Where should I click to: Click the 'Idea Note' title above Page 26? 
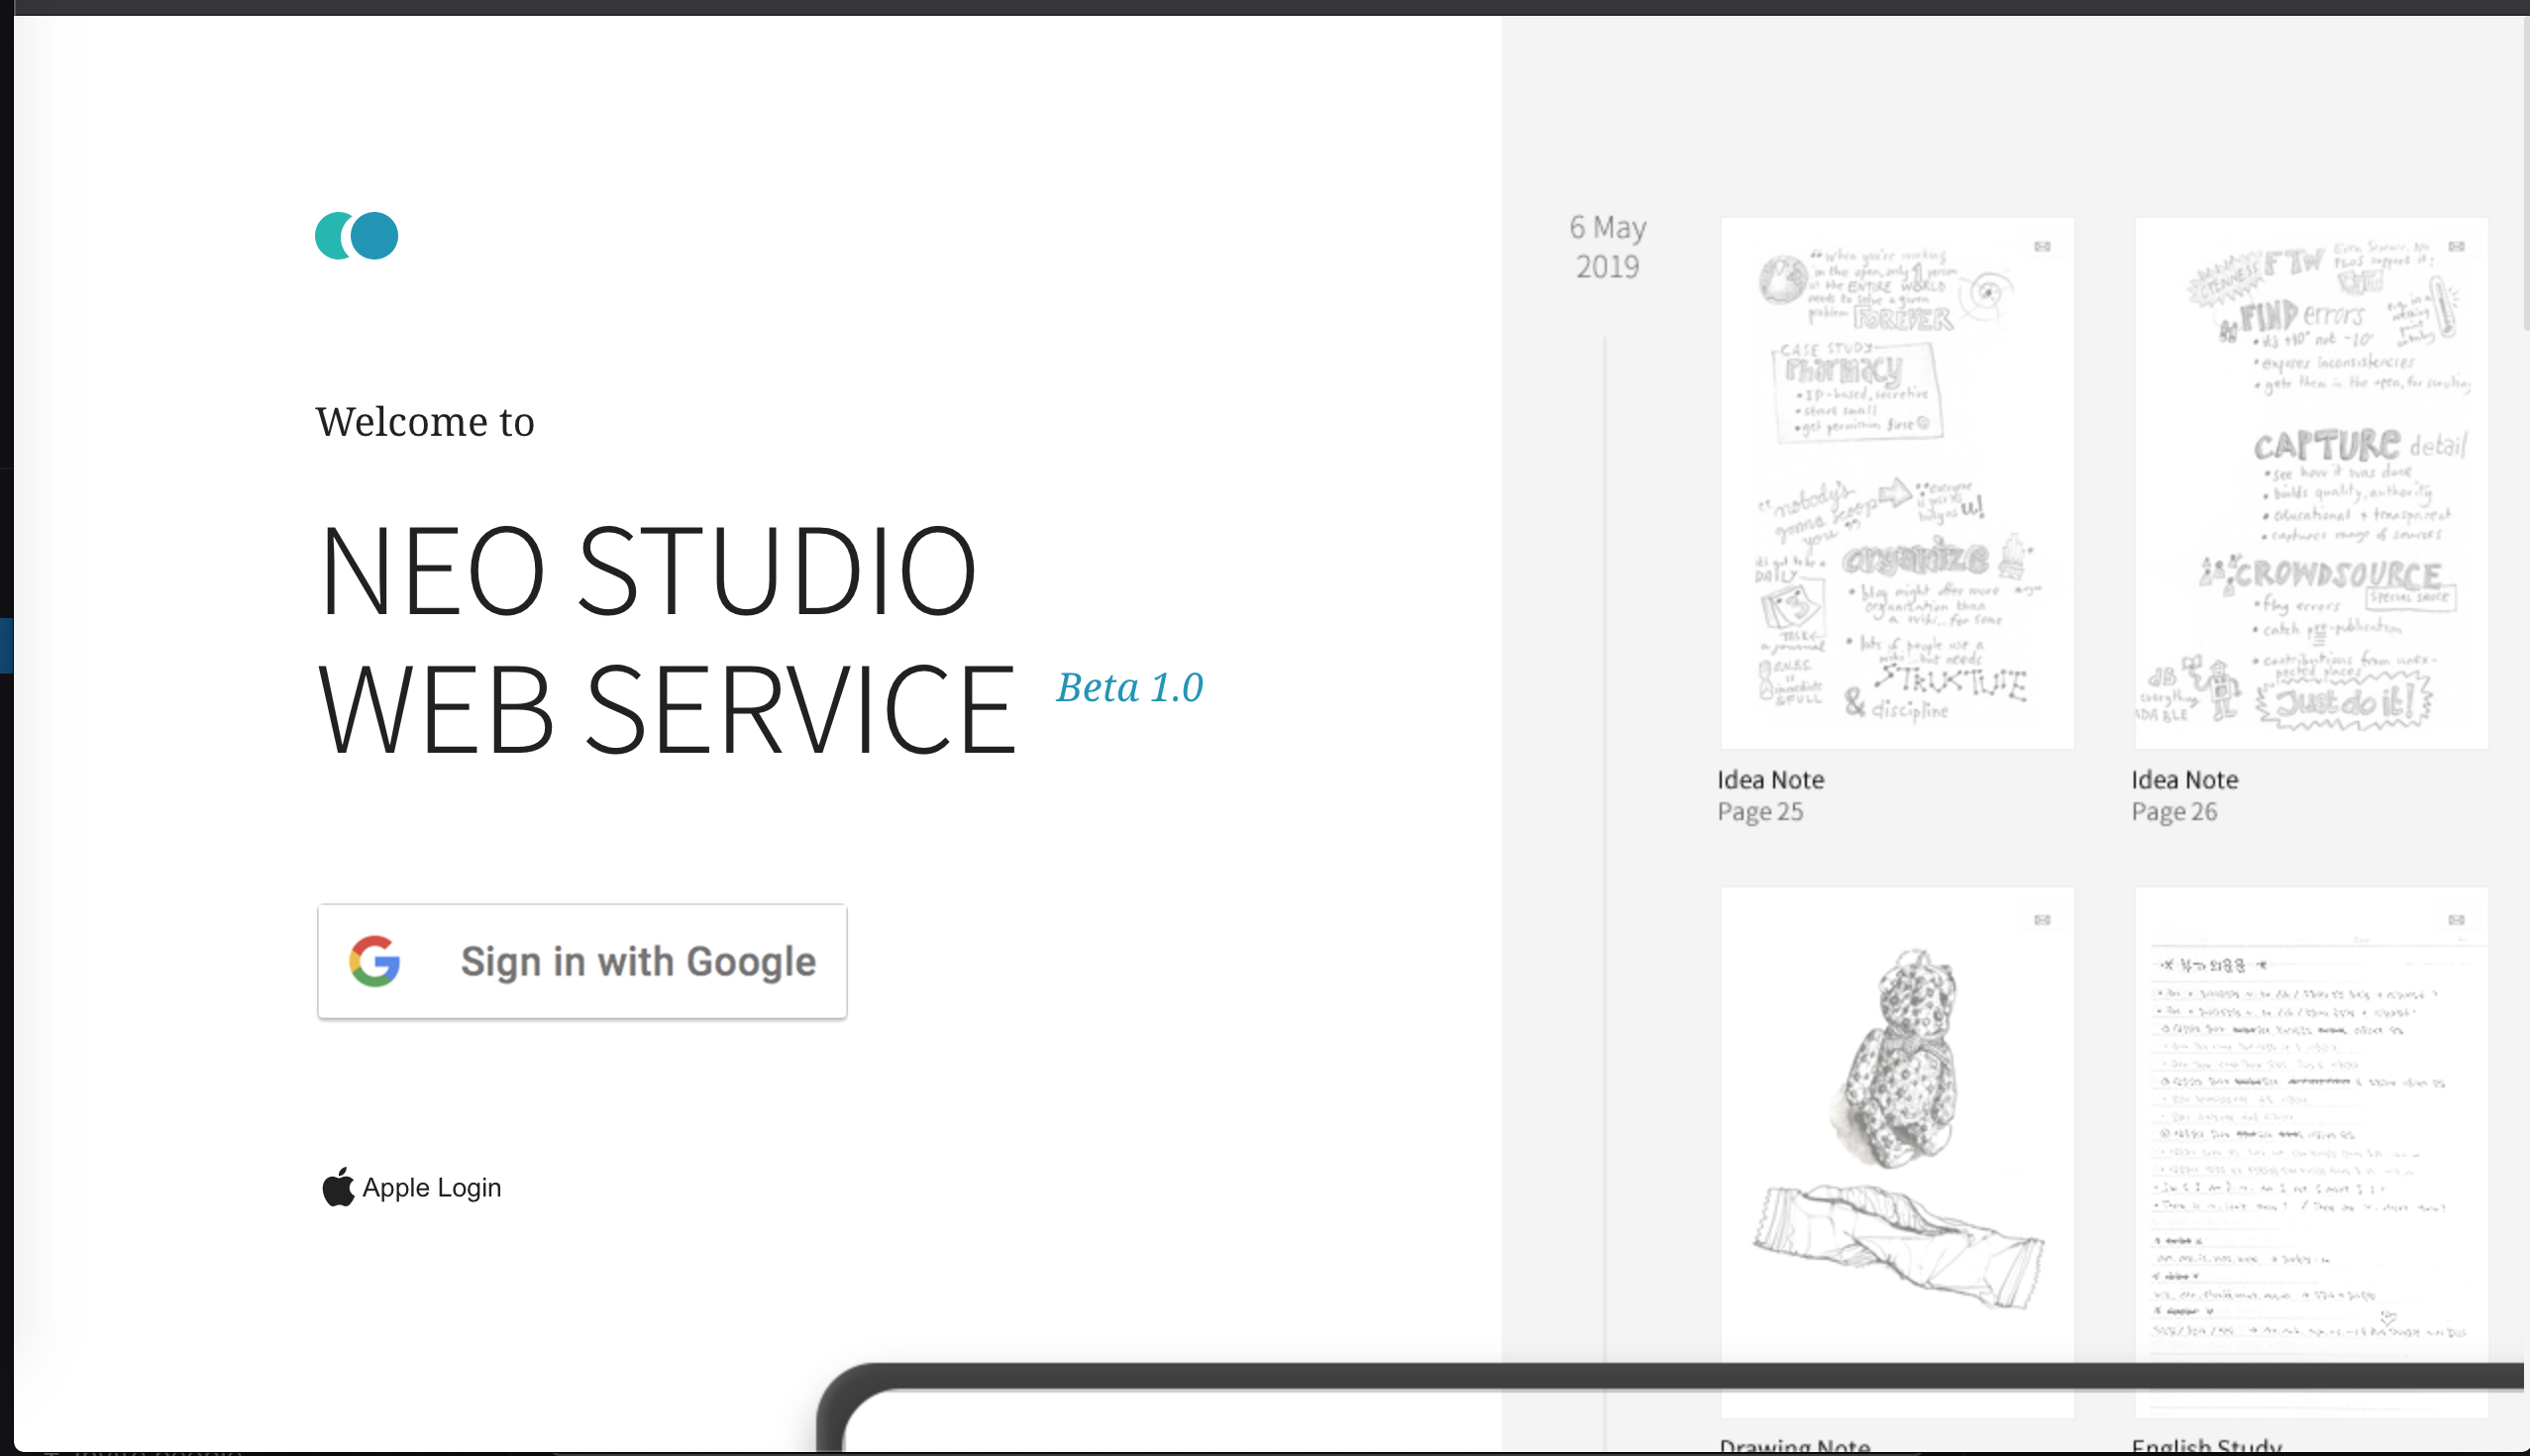(2185, 780)
